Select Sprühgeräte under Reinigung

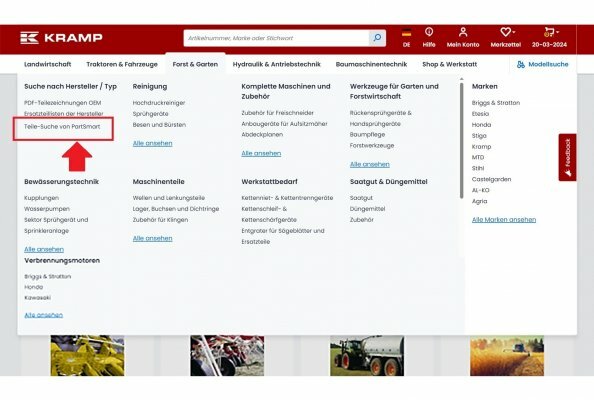[x=150, y=114]
